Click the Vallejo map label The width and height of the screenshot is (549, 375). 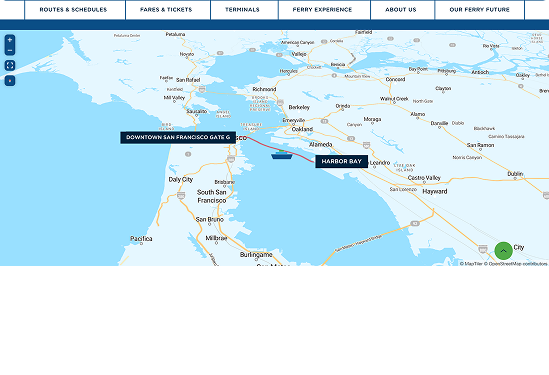pyautogui.click(x=299, y=54)
